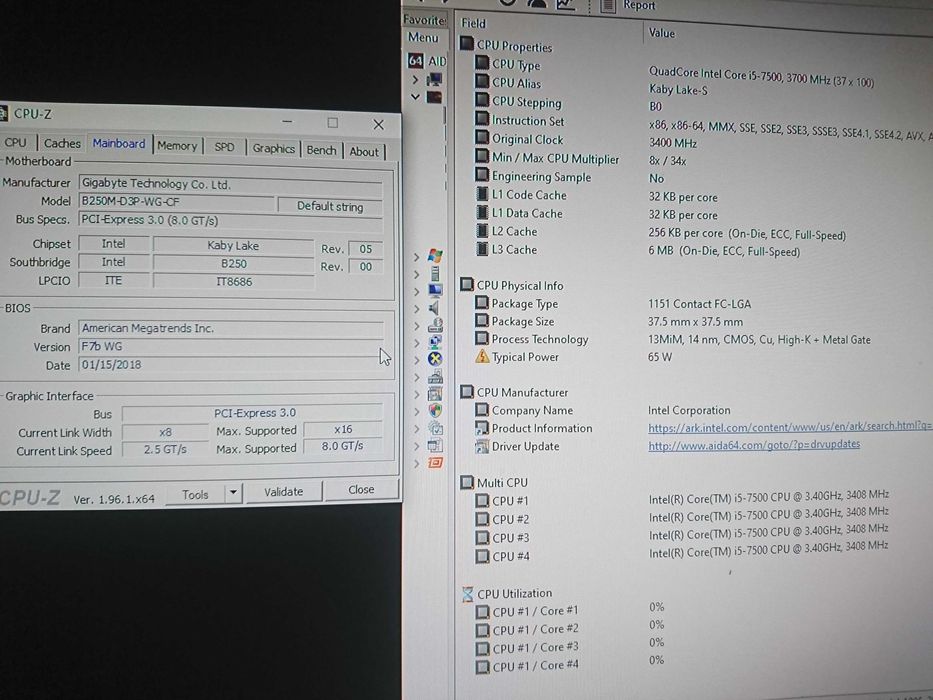Click the motherboard Model field B250M-D3P-WG-CF

[x=177, y=202]
